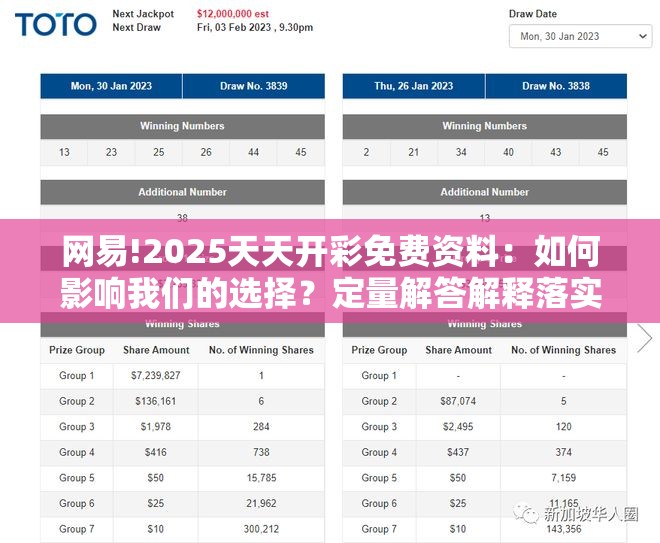Screen dimensions: 660x543
Task: Click the next draw arrow chevron
Action: tap(644, 338)
